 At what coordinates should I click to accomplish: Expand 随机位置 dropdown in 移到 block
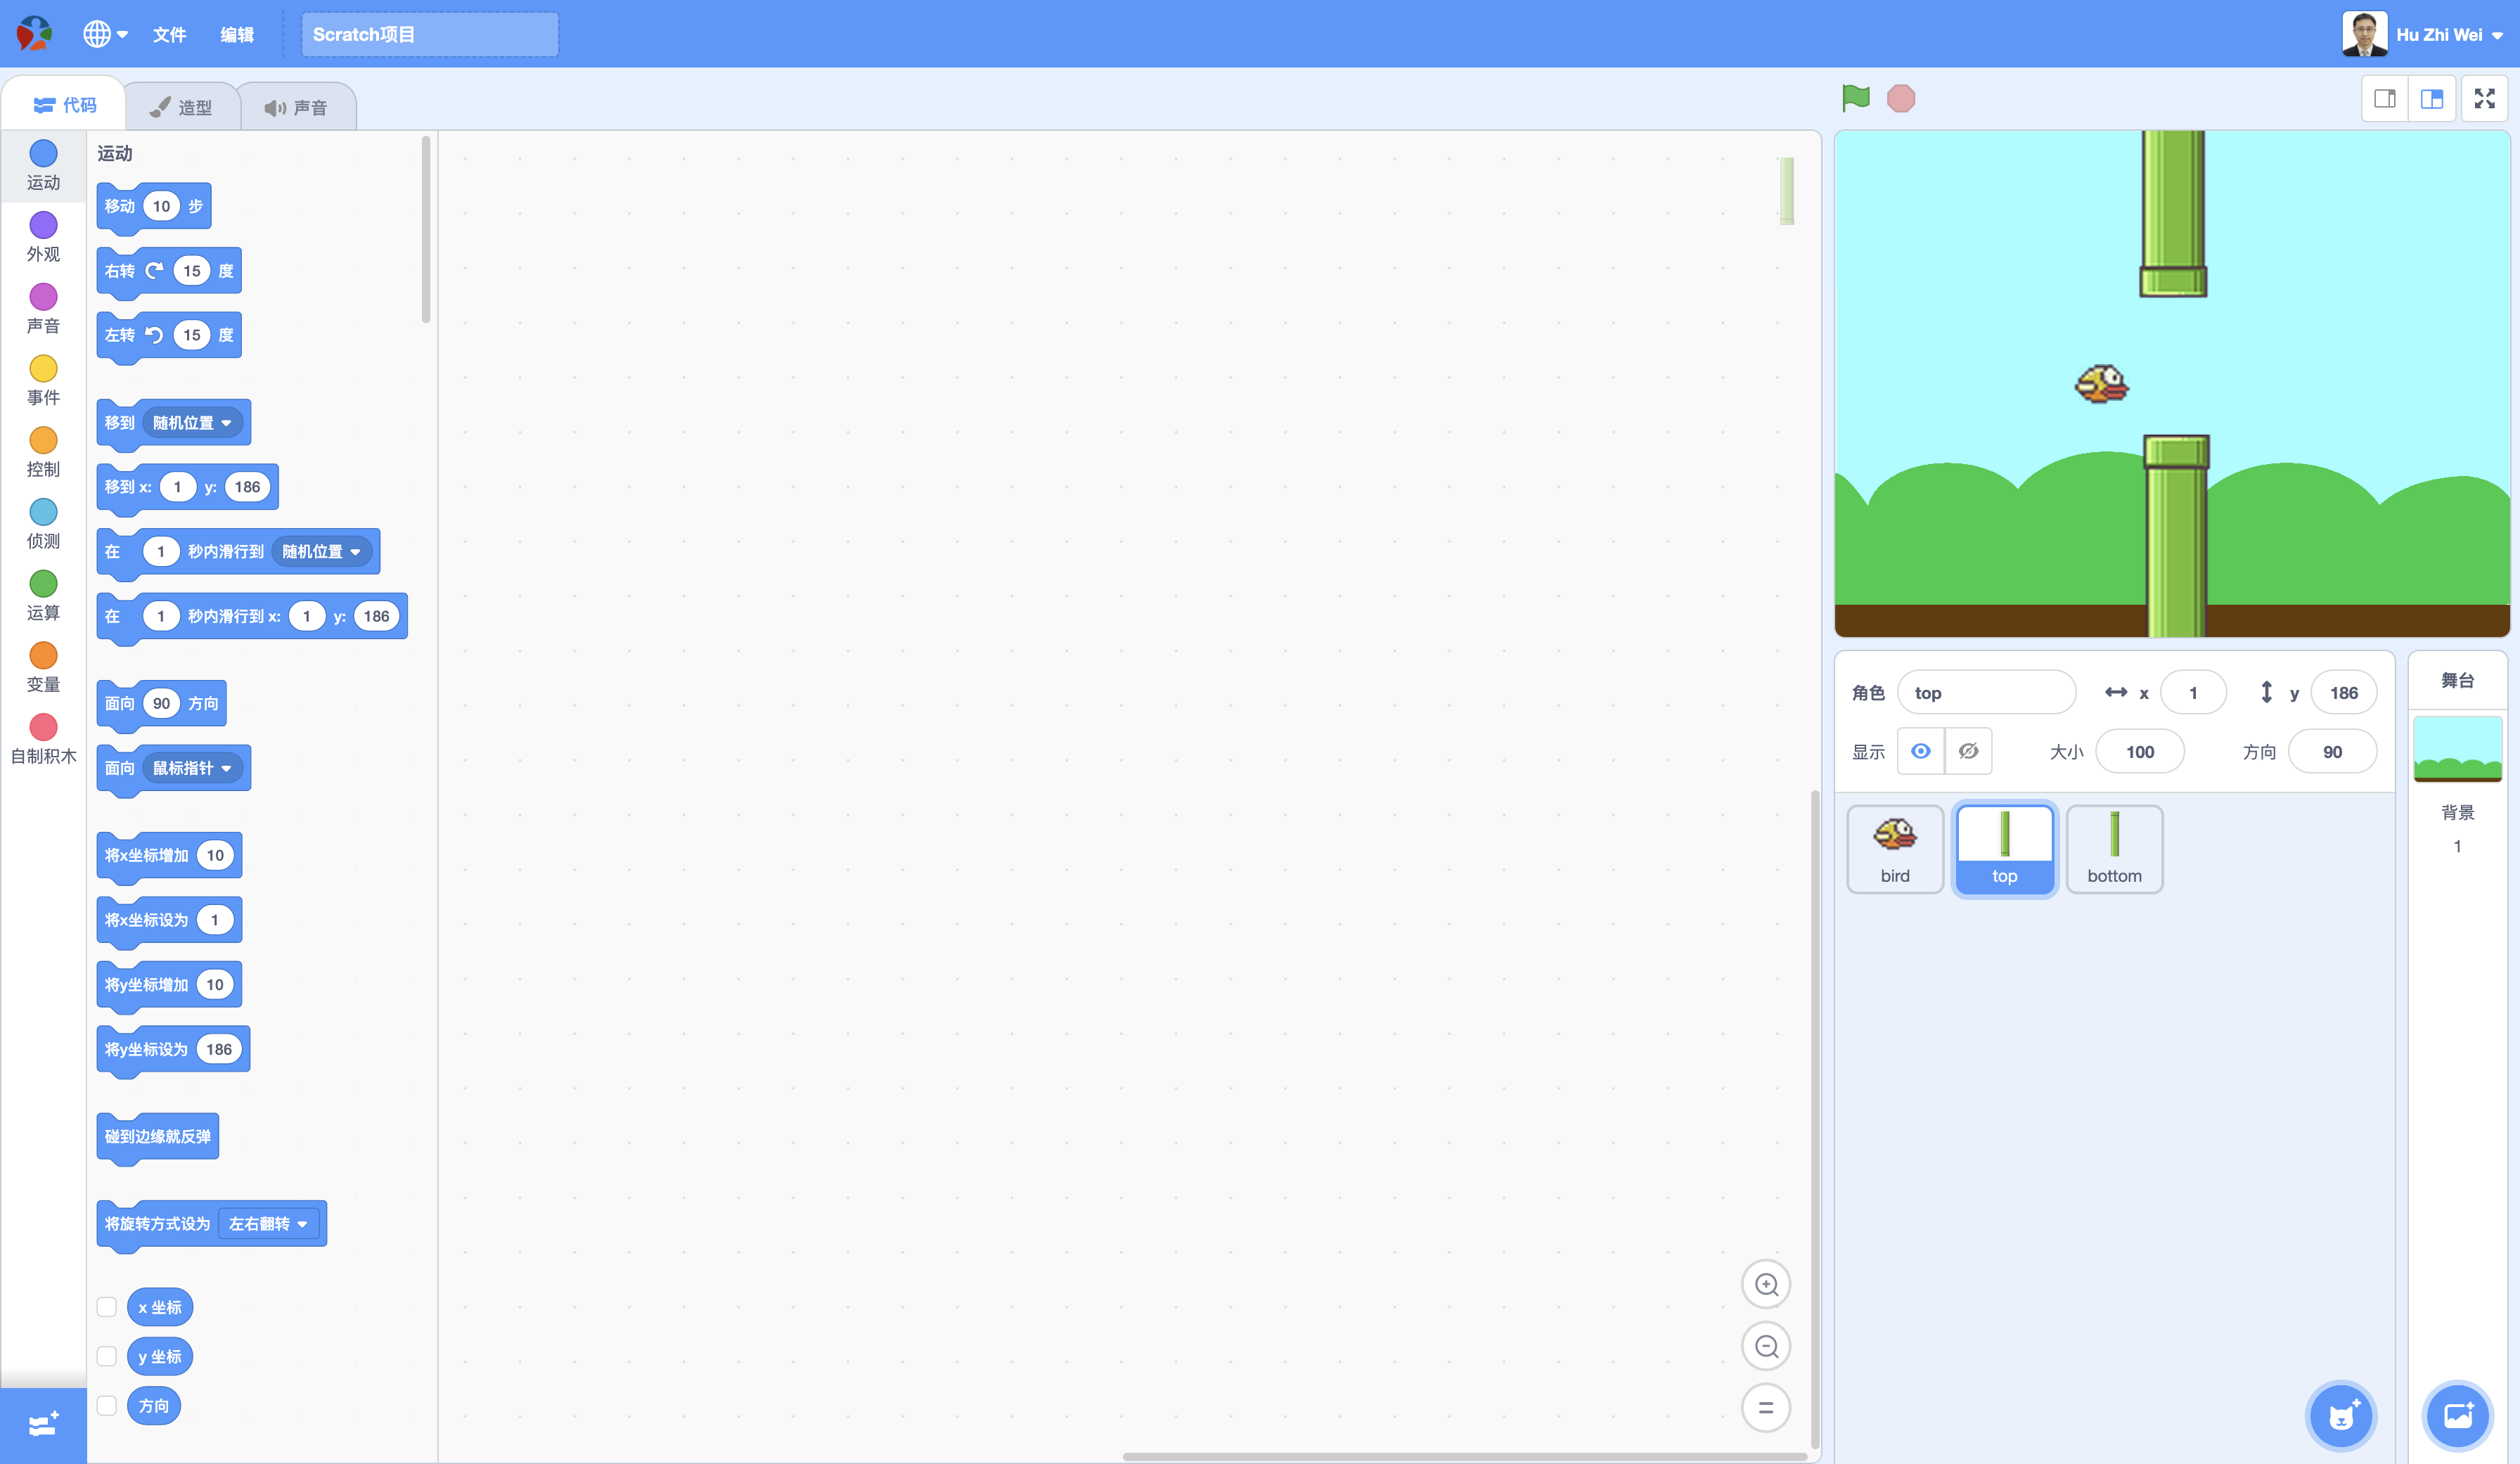coord(193,423)
